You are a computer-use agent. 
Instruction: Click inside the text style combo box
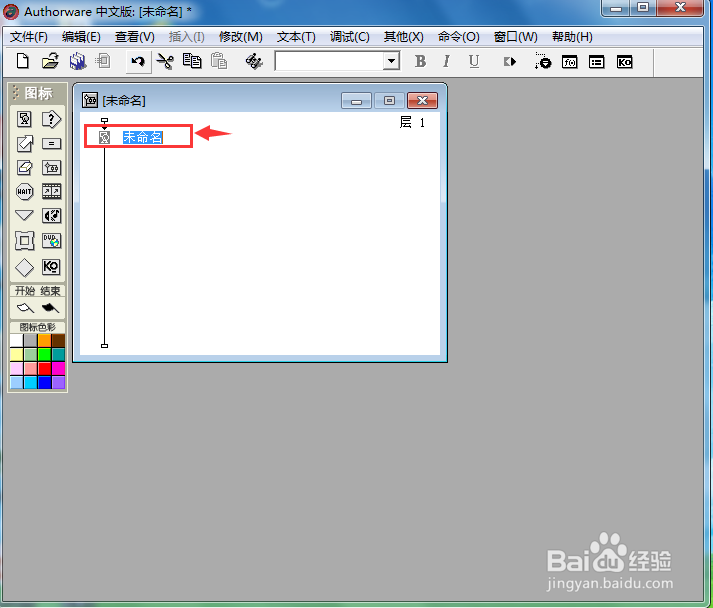tap(330, 61)
